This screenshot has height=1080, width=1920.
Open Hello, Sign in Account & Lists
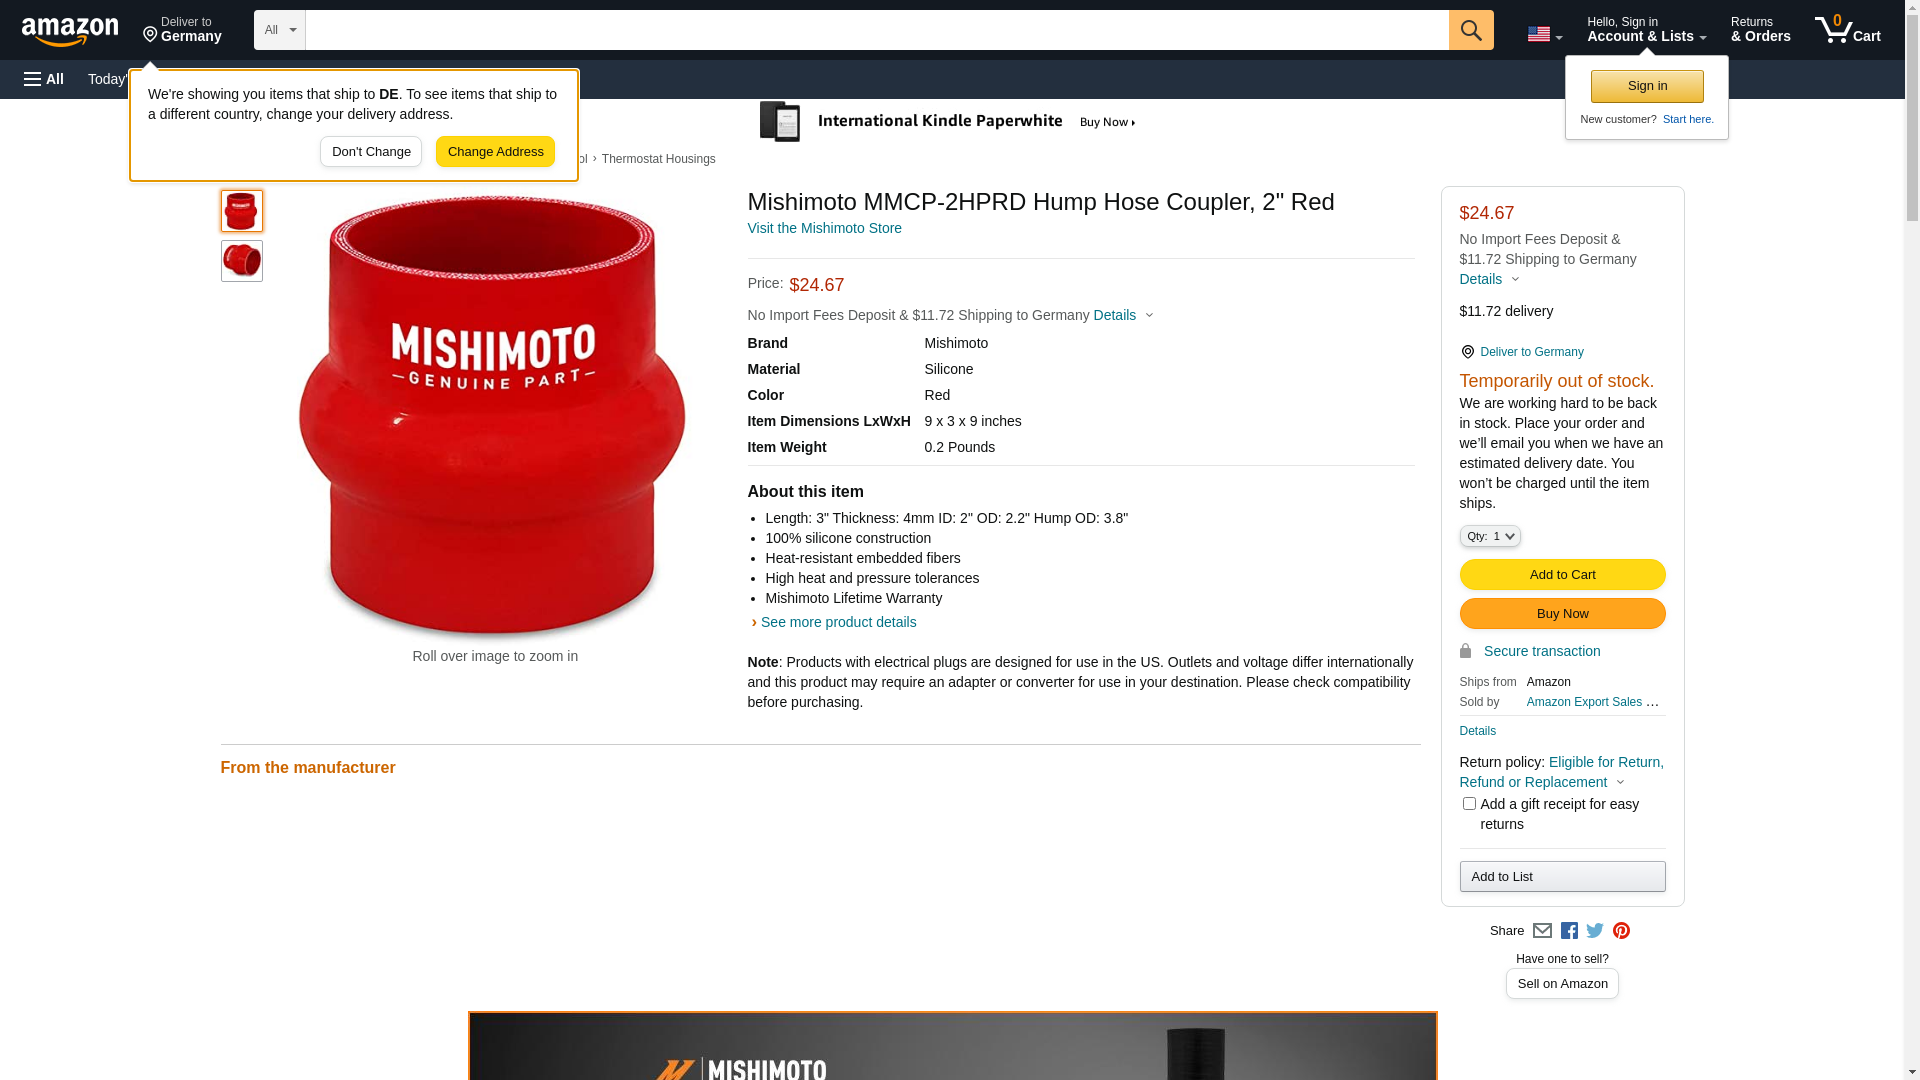[1646, 30]
